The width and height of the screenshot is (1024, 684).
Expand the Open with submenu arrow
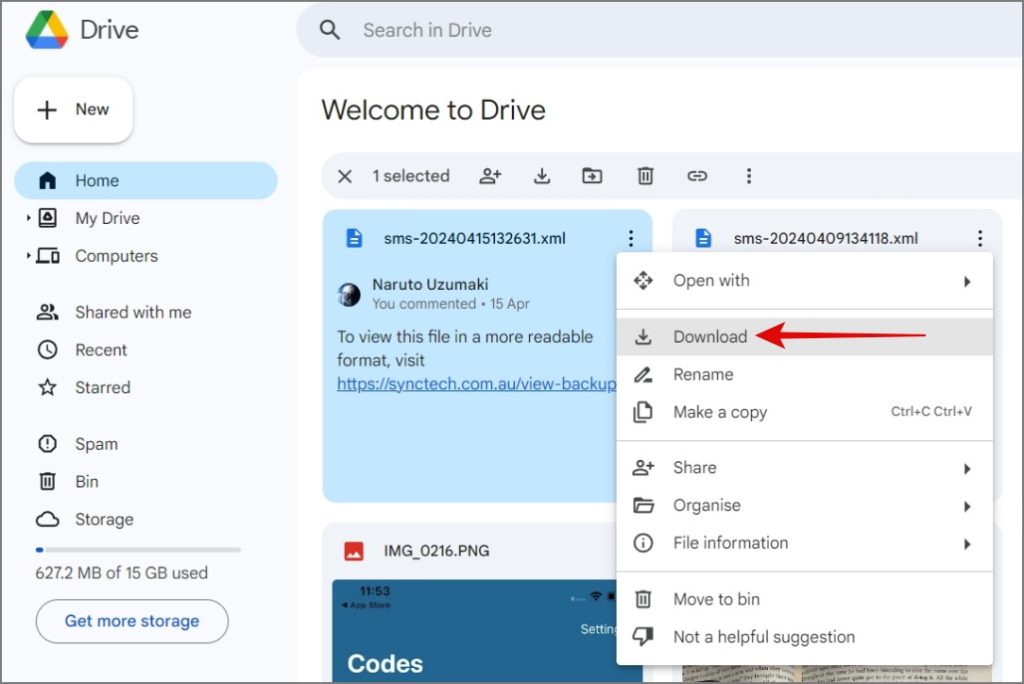coord(967,282)
